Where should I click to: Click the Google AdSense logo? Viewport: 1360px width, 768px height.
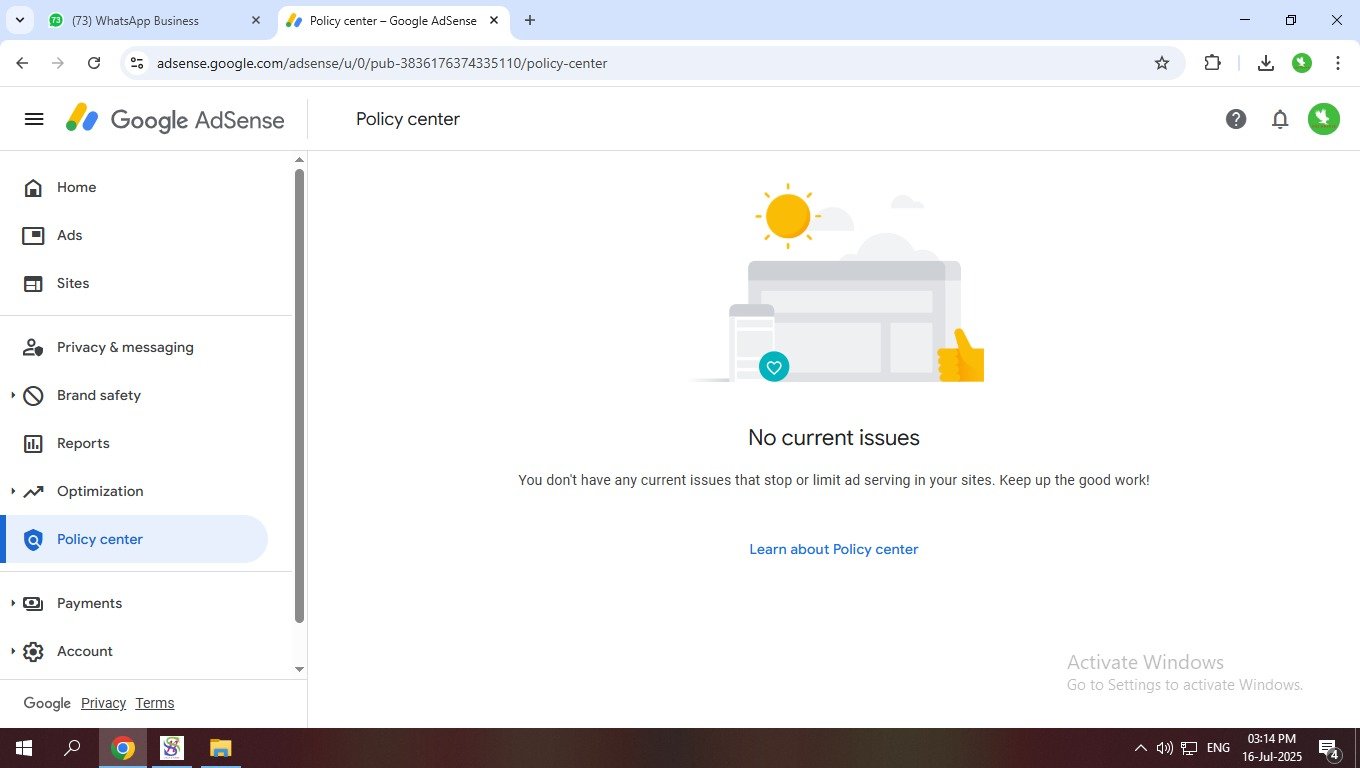[x=176, y=119]
